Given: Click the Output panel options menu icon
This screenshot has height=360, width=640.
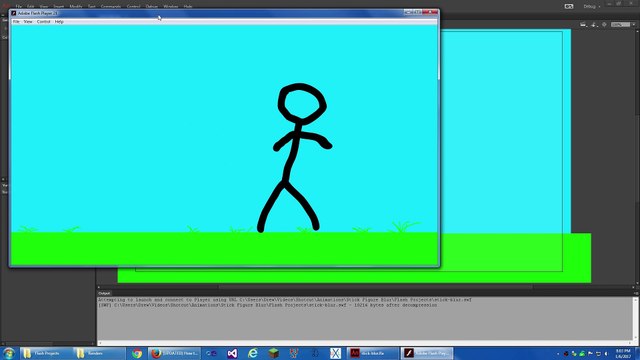Looking at the screenshot, I should click(x=636, y=293).
